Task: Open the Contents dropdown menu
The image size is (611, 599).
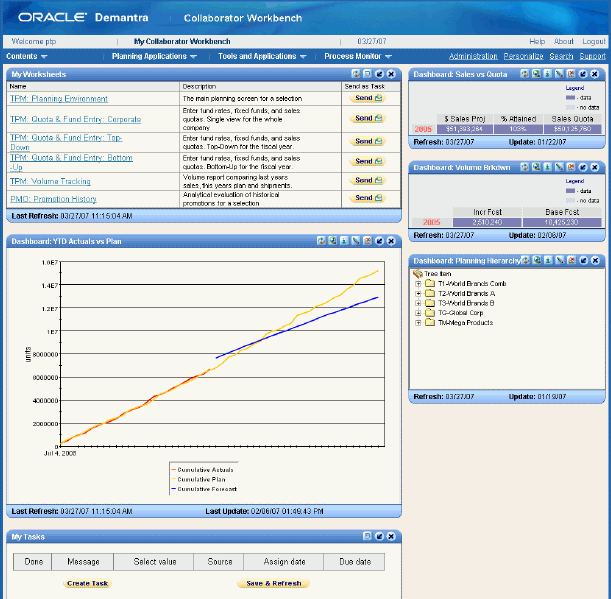Action: (x=26, y=56)
